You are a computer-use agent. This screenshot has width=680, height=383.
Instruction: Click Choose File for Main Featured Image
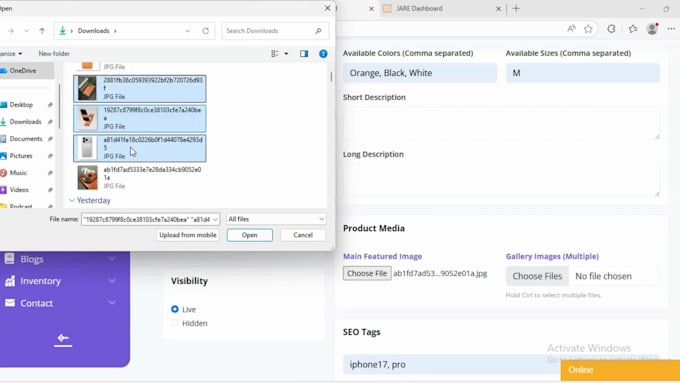[x=367, y=274]
